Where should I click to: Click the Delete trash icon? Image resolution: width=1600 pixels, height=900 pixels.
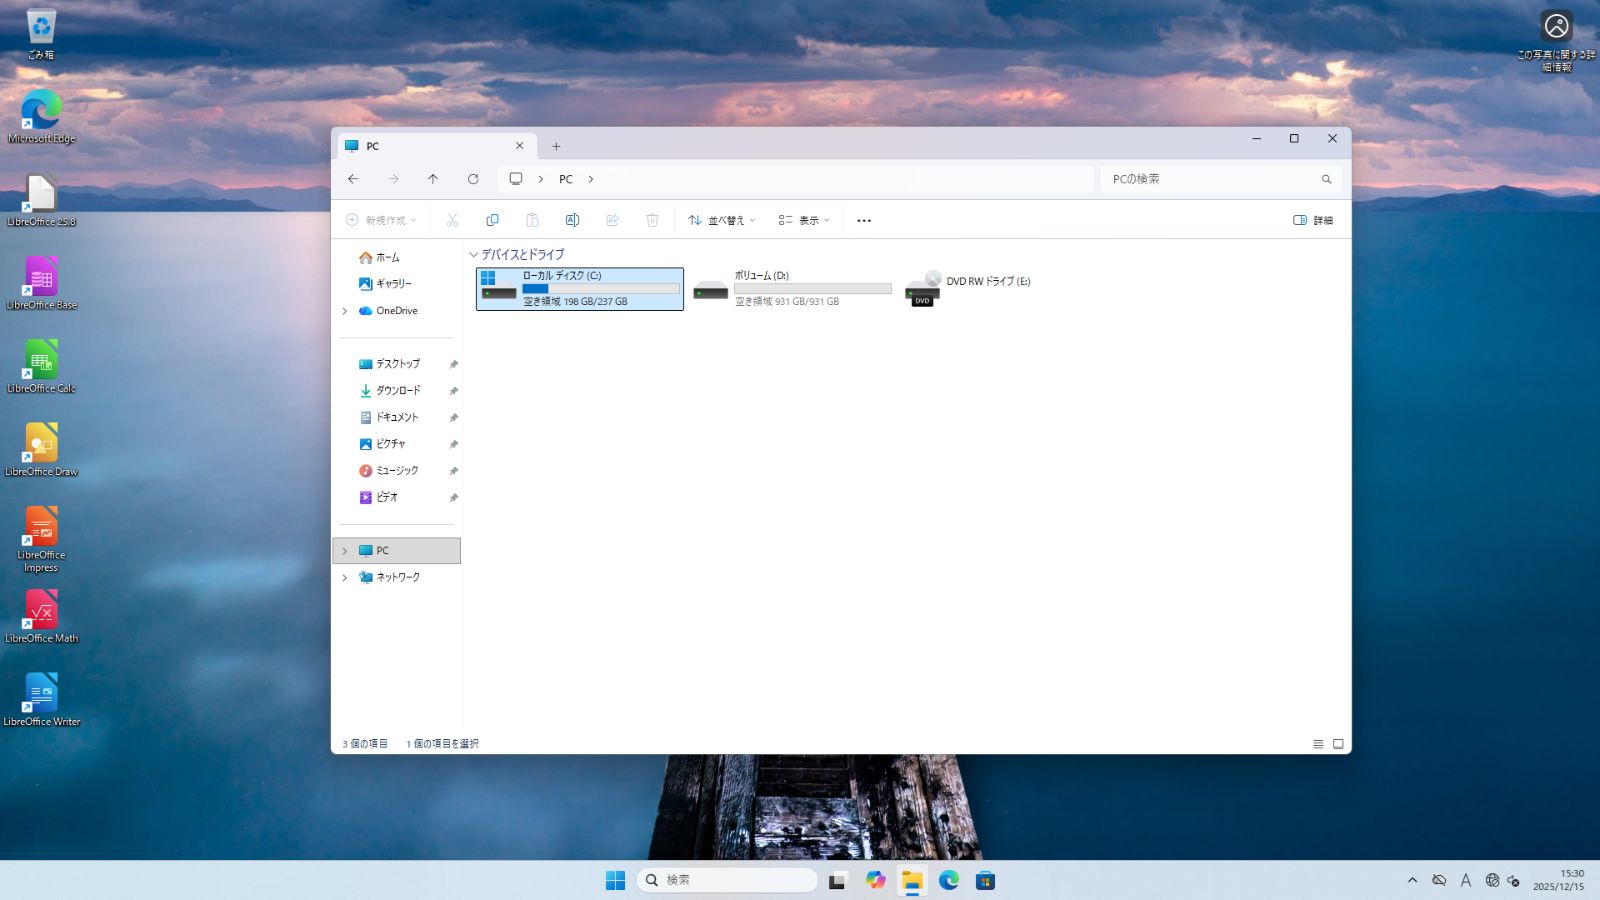[652, 219]
